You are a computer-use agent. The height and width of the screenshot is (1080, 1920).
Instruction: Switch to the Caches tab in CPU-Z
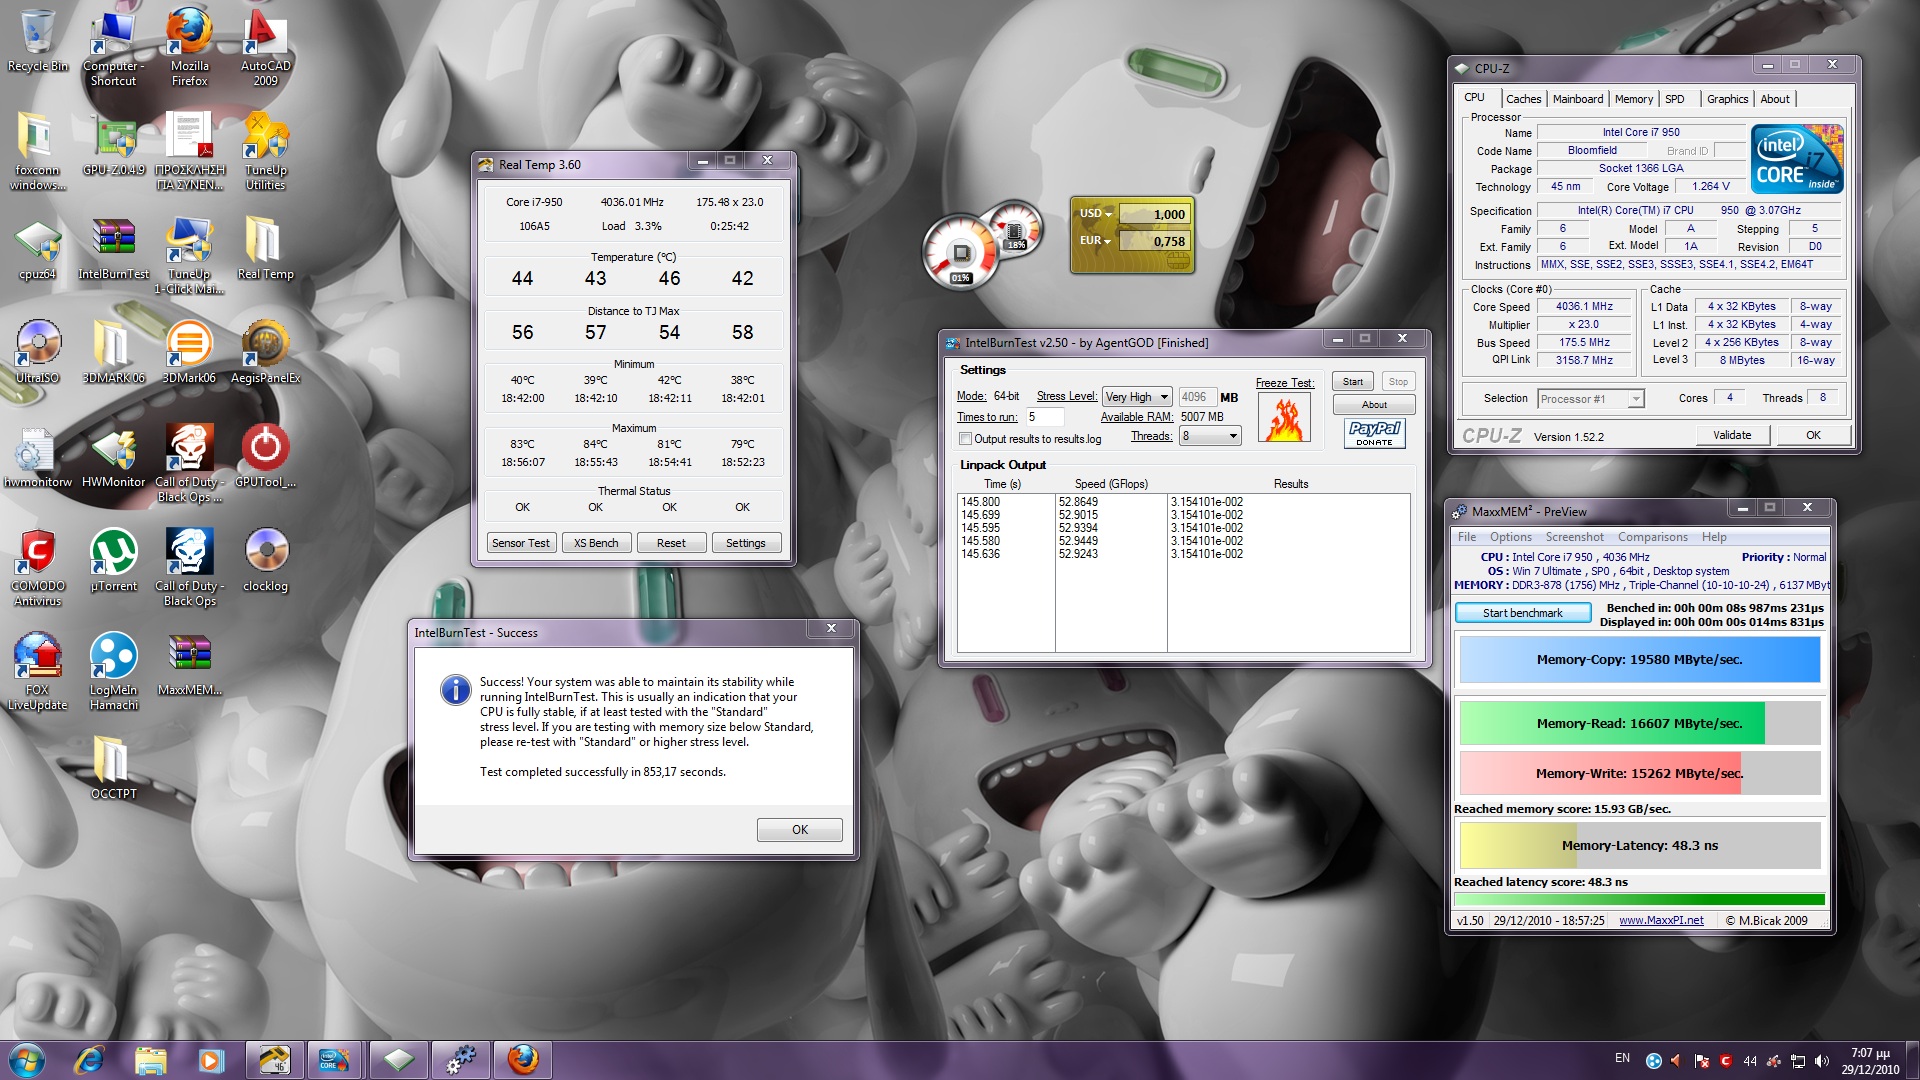[1523, 99]
